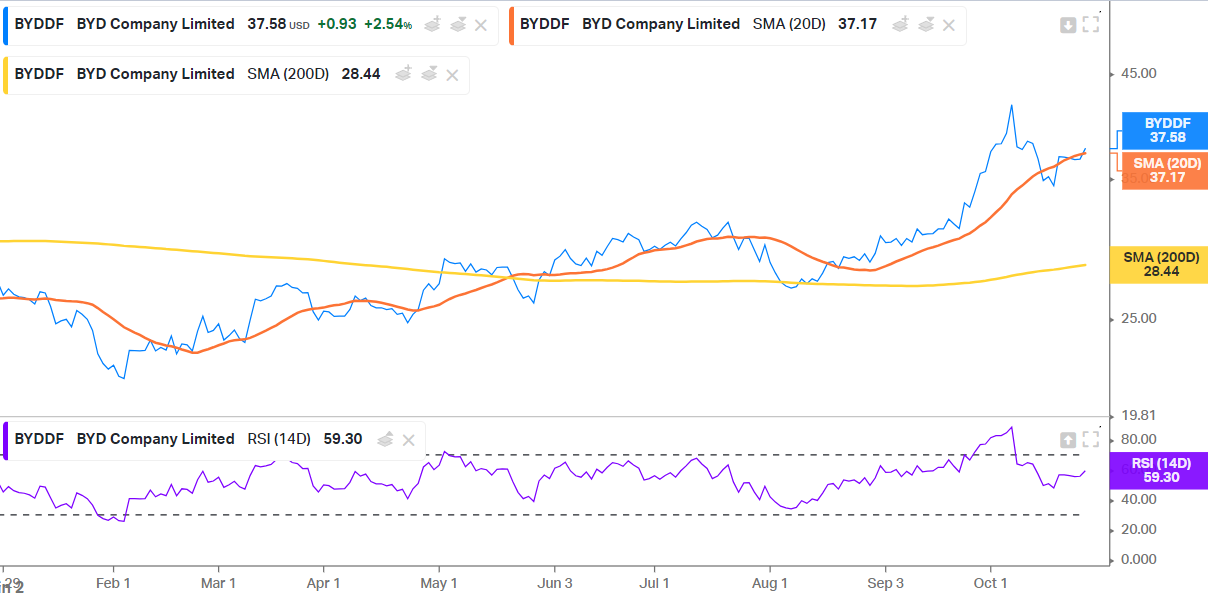1208x602 pixels.
Task: Click the Apr 1 date label
Action: pyautogui.click(x=323, y=582)
